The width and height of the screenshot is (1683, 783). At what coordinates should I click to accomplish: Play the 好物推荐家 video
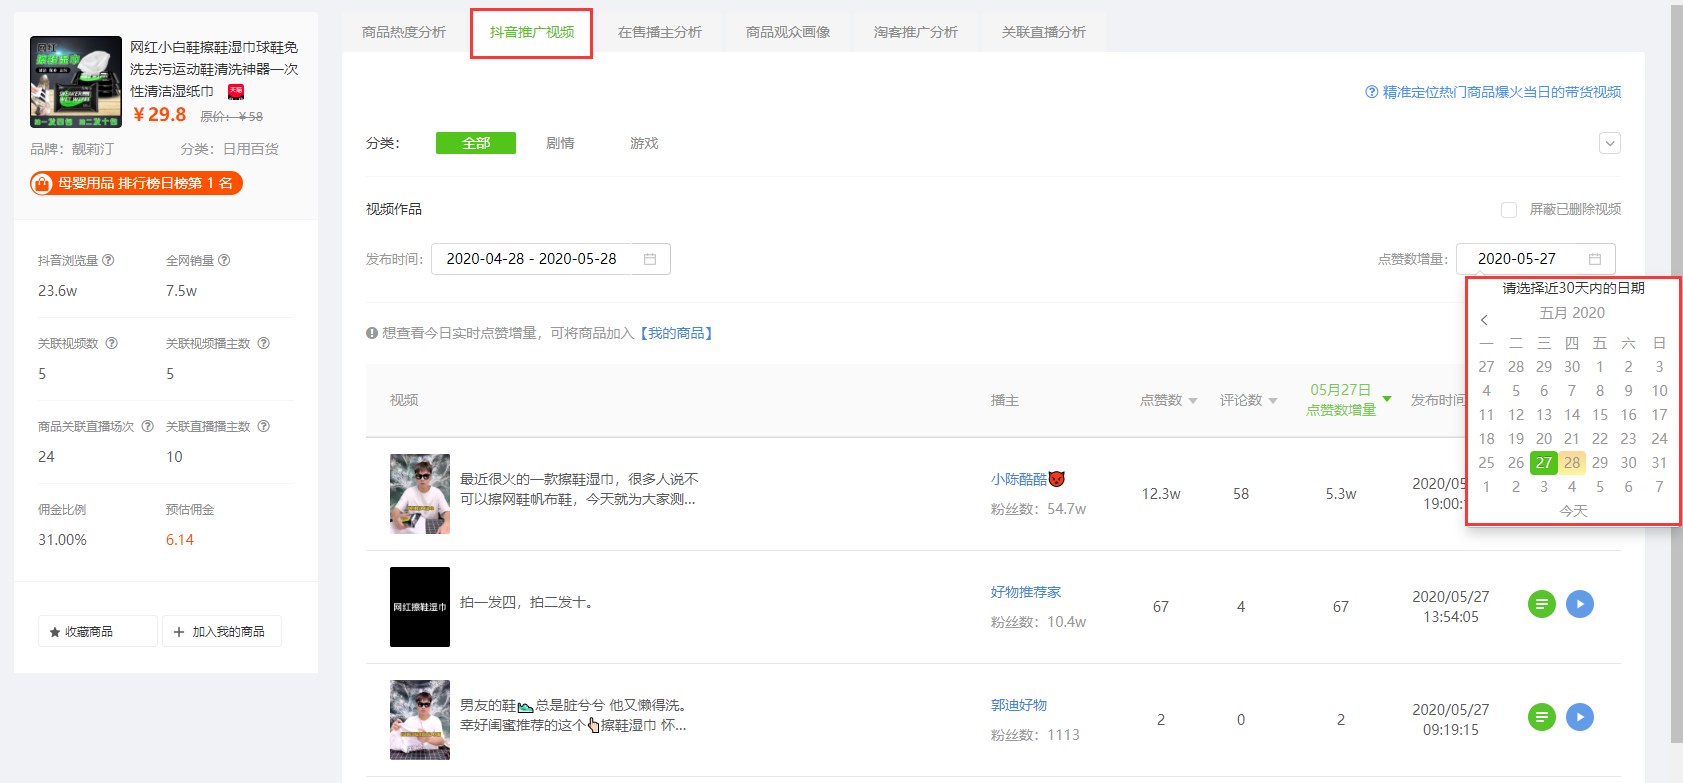[1580, 604]
